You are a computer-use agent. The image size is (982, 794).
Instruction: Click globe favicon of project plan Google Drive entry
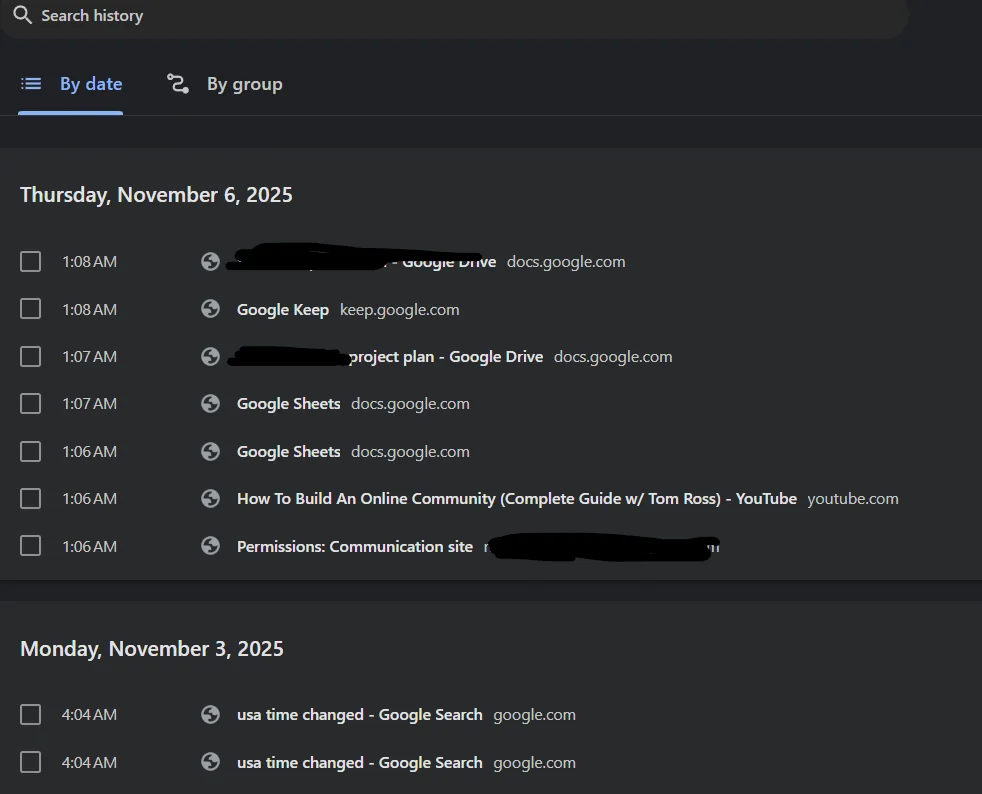[210, 356]
